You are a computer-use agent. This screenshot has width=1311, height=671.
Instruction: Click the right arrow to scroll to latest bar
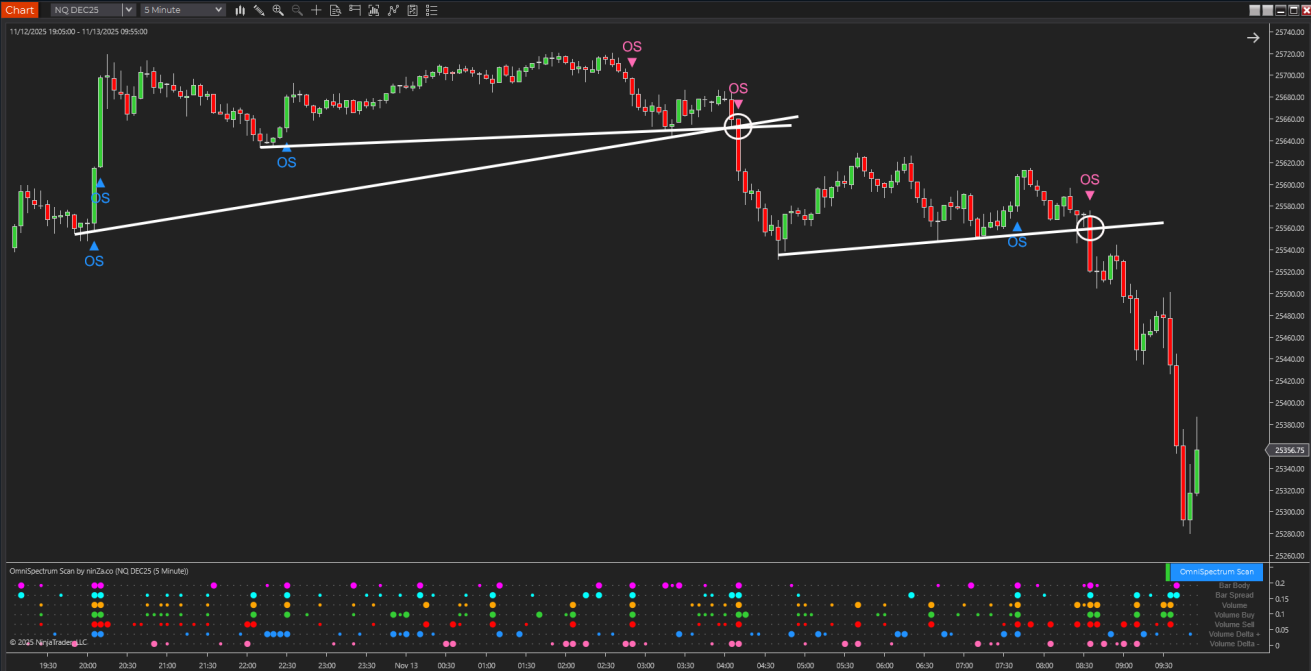(1253, 38)
